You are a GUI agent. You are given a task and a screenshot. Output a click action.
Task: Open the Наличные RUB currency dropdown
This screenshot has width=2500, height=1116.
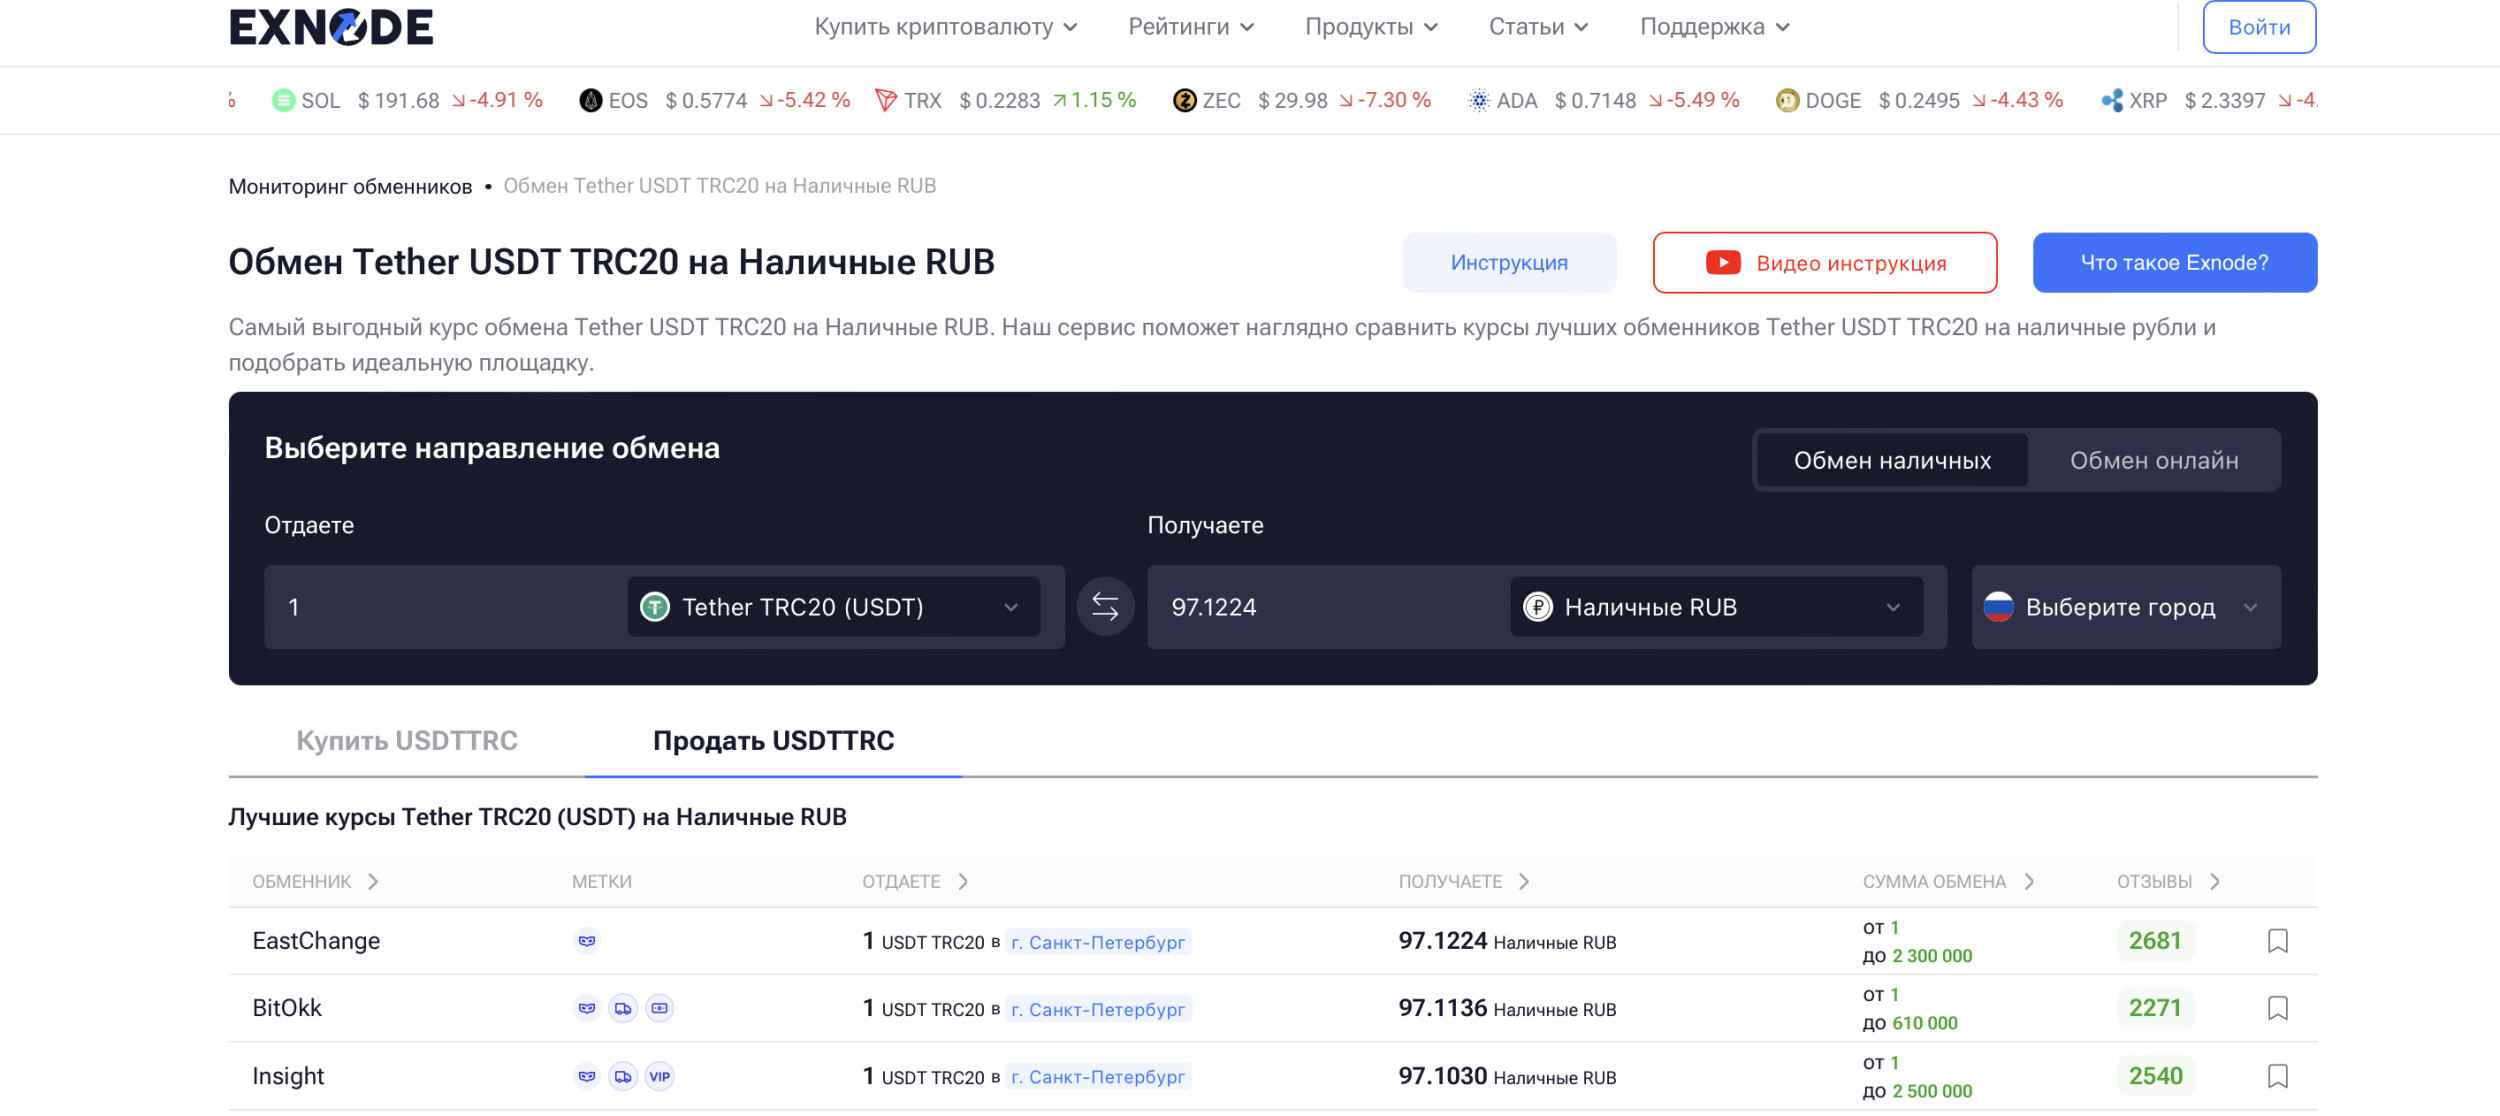point(1716,607)
